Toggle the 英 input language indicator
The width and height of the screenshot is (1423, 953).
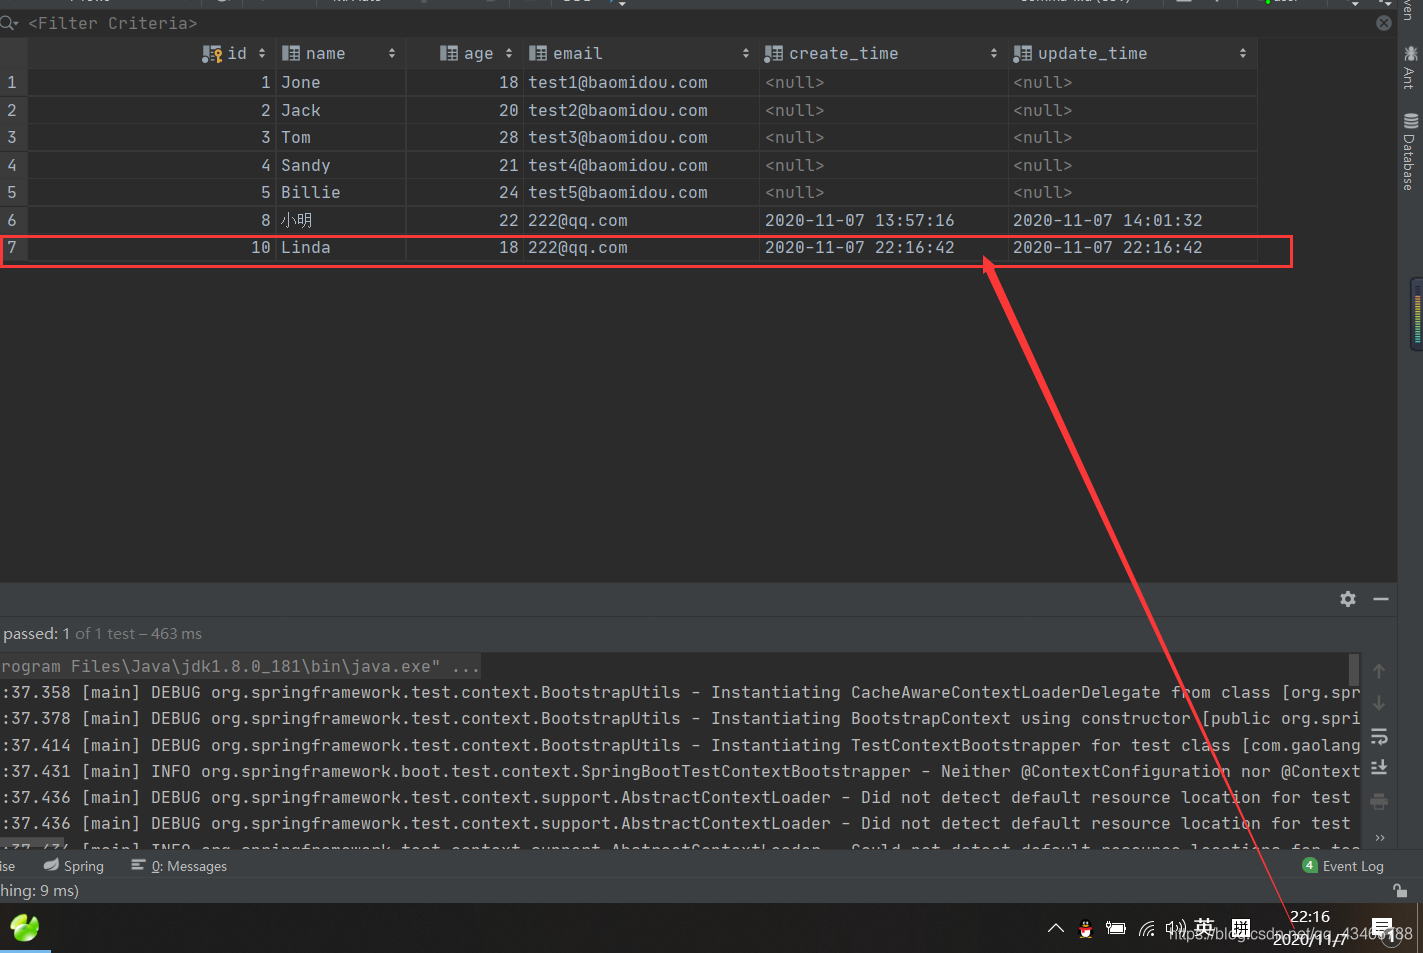pos(1205,927)
